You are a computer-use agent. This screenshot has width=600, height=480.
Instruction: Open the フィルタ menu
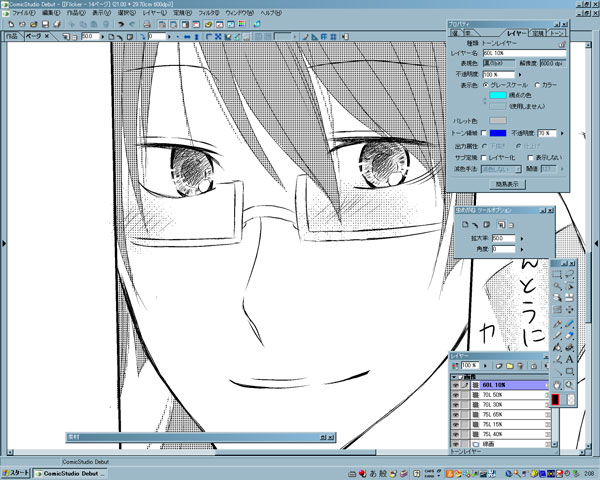coord(209,13)
